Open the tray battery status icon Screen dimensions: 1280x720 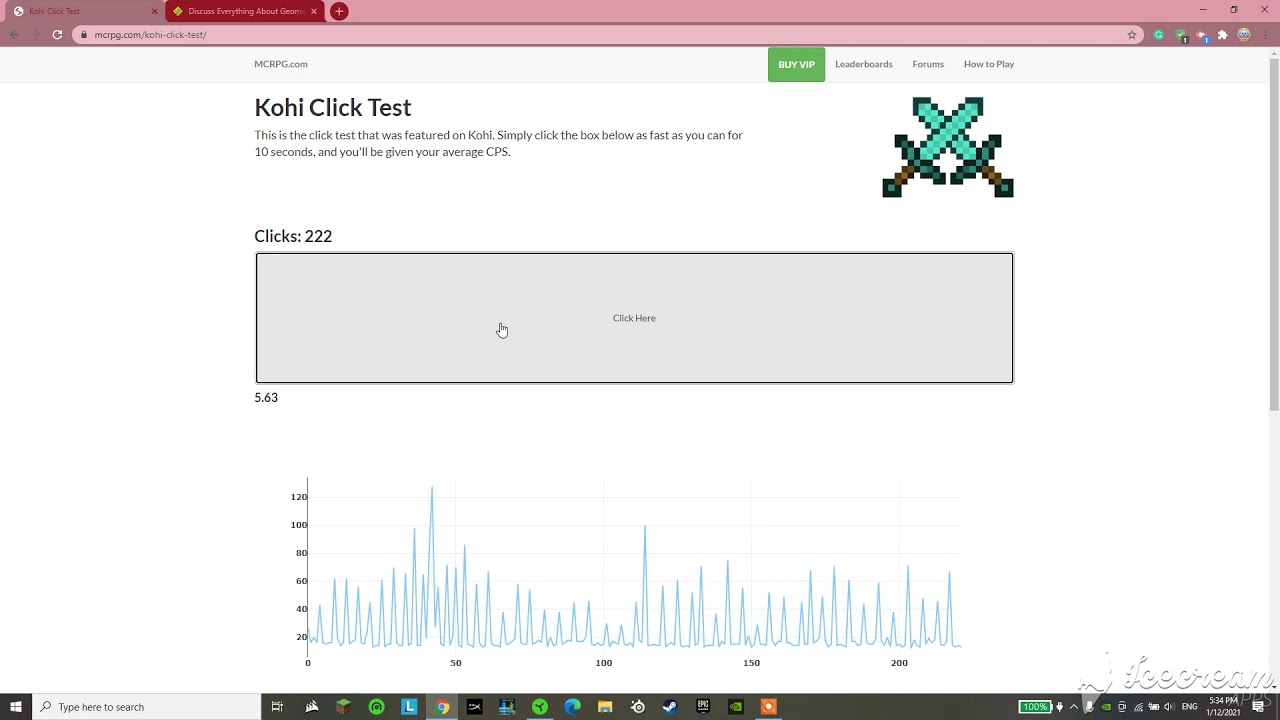point(1154,707)
